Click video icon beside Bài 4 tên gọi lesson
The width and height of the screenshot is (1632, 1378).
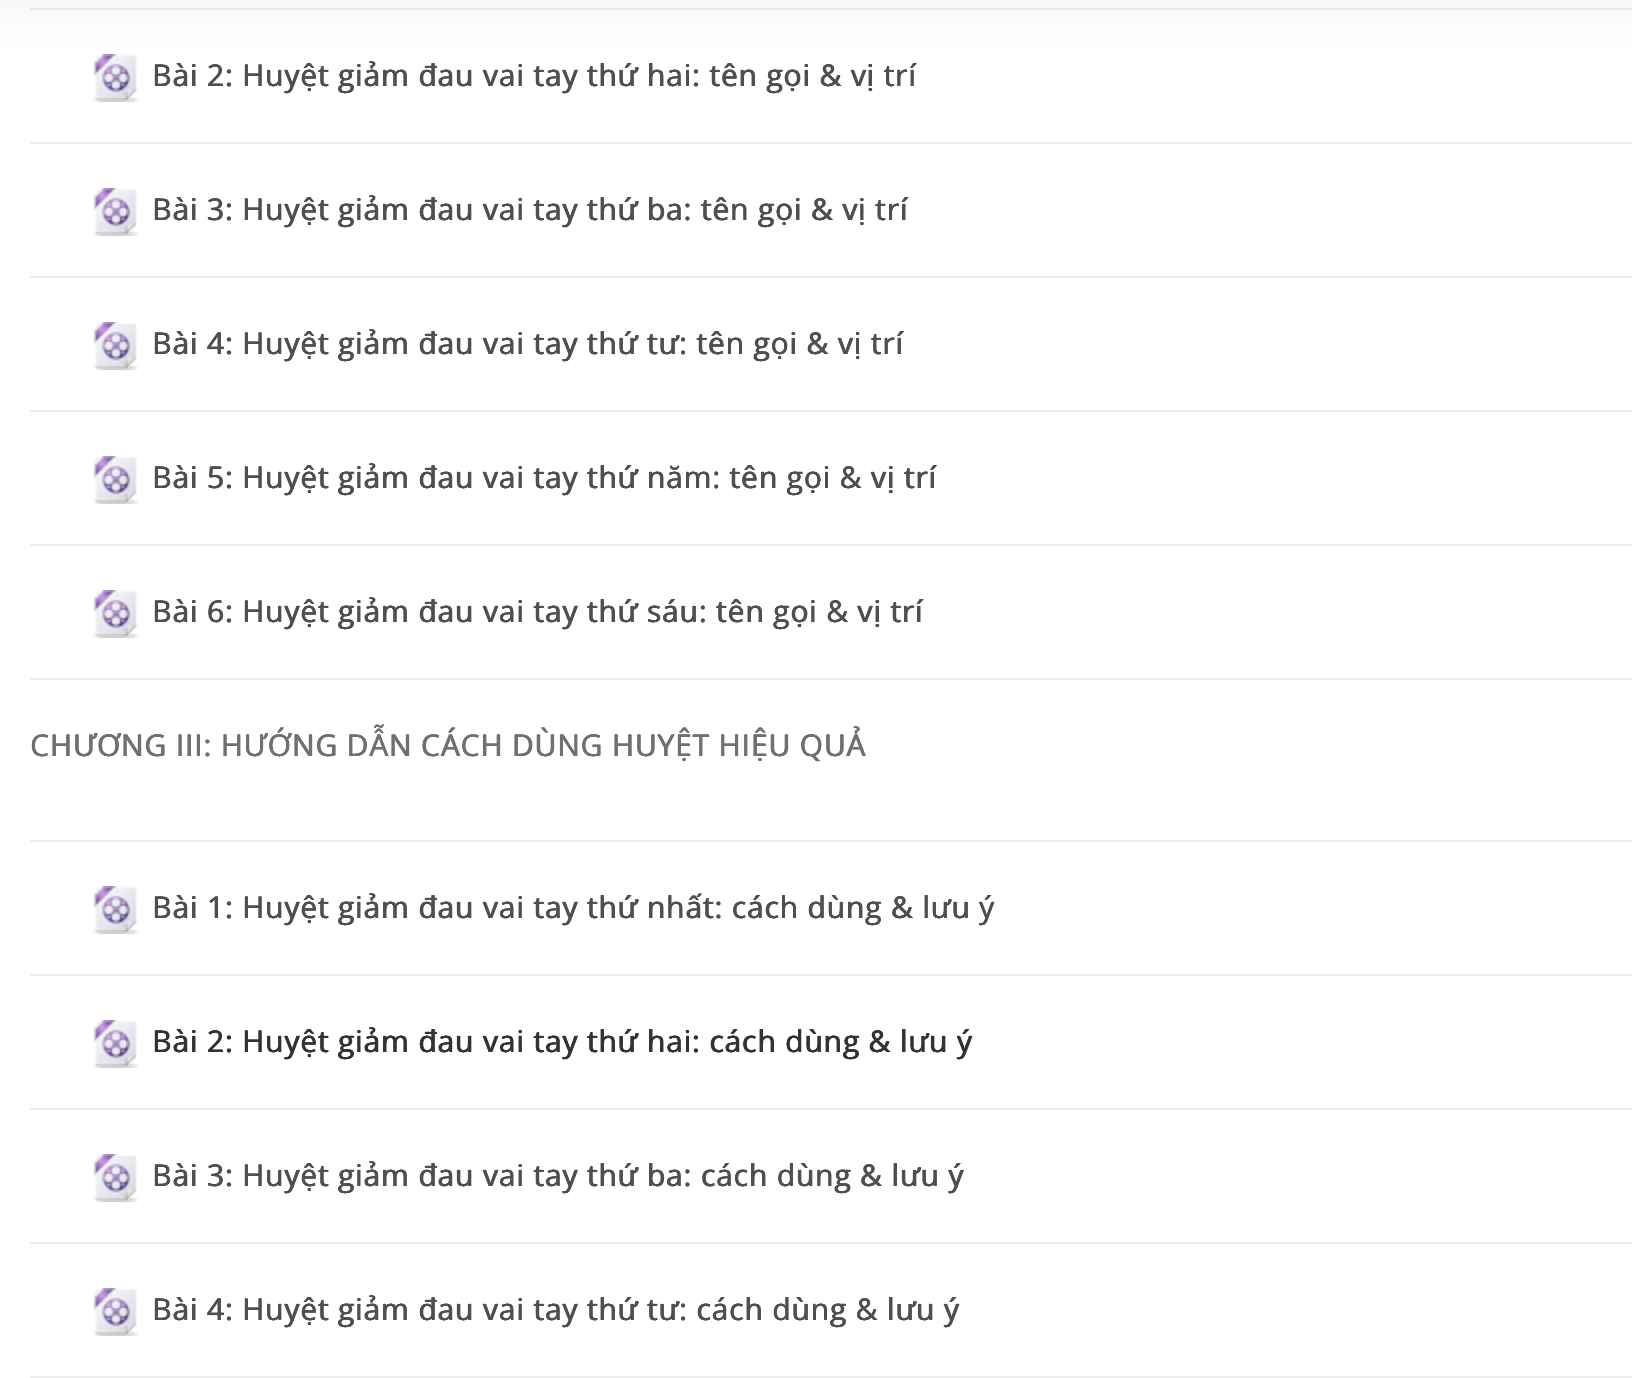pos(115,345)
